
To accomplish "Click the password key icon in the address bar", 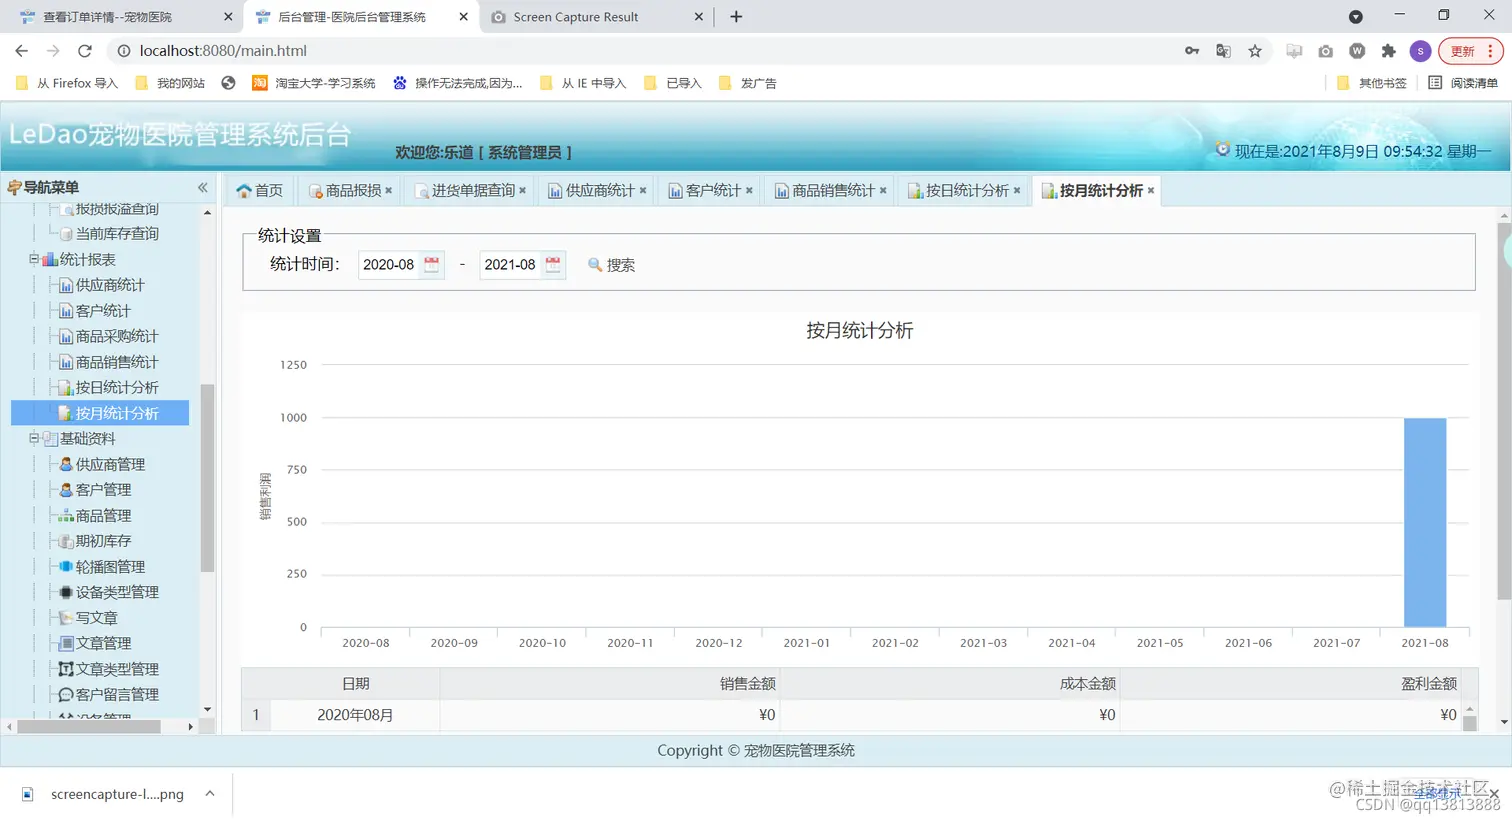I will tap(1191, 50).
